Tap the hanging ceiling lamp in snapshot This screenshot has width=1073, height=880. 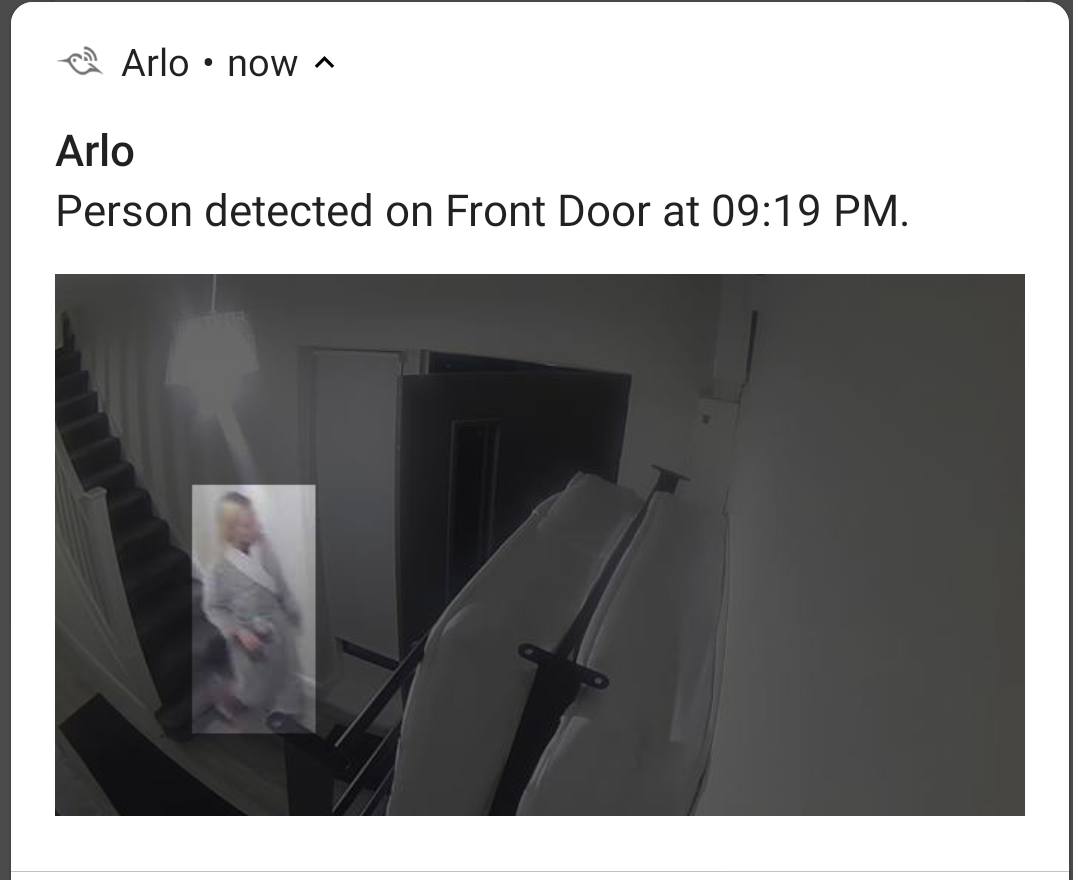pos(213,346)
